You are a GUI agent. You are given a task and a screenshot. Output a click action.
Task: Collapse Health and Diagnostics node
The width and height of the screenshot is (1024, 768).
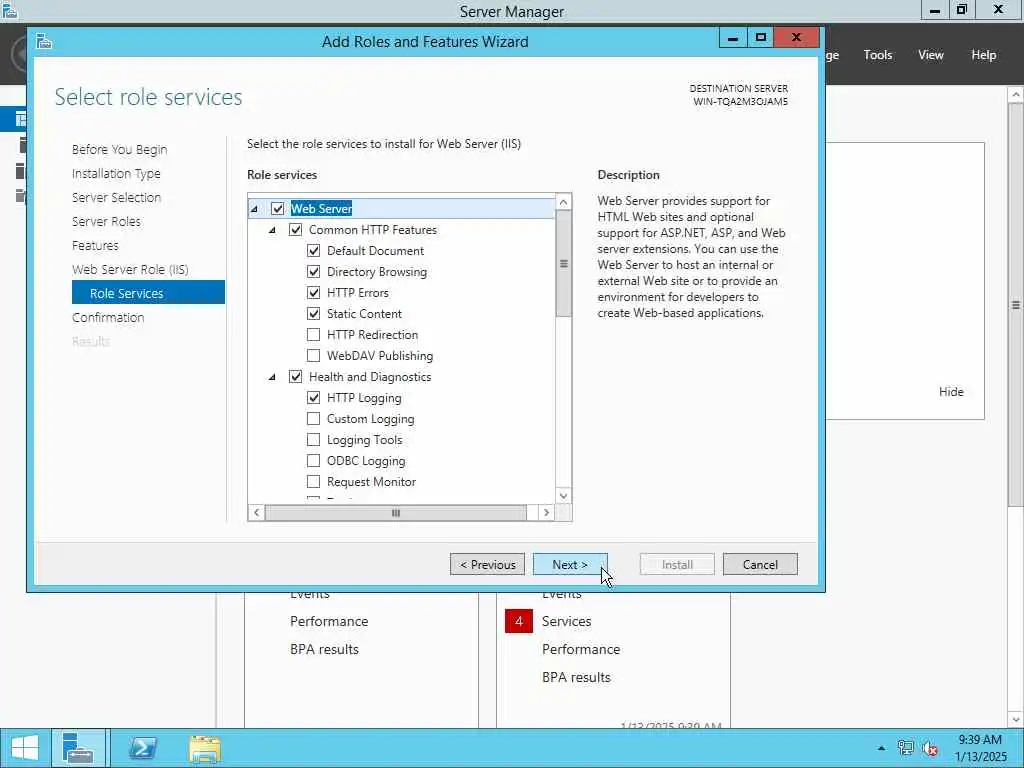tap(272, 377)
